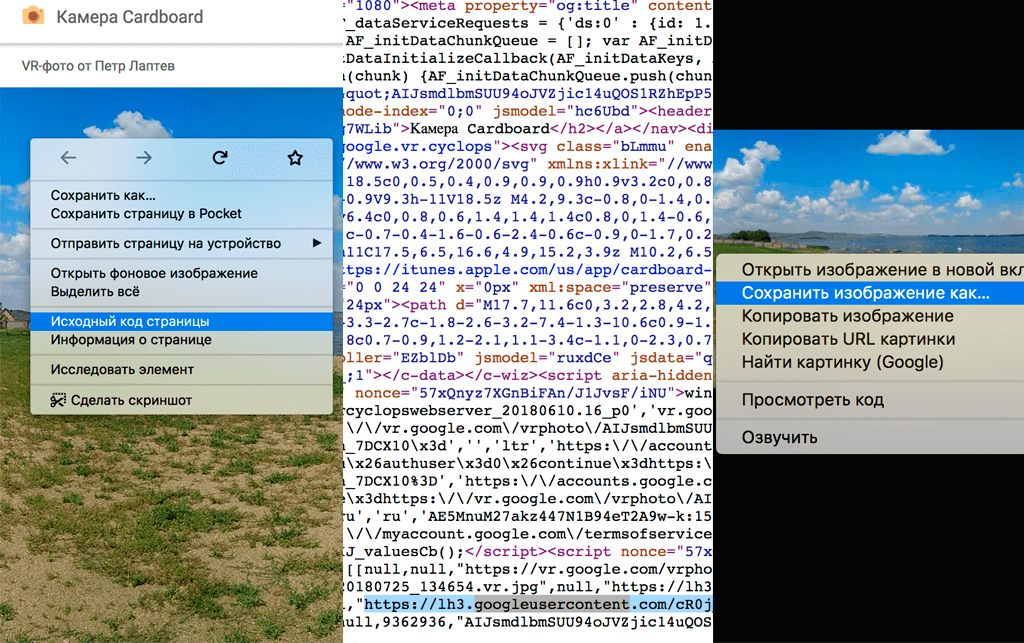Screen dimensions: 1024x643
Task: Select Информация о странице
Action: [131, 339]
